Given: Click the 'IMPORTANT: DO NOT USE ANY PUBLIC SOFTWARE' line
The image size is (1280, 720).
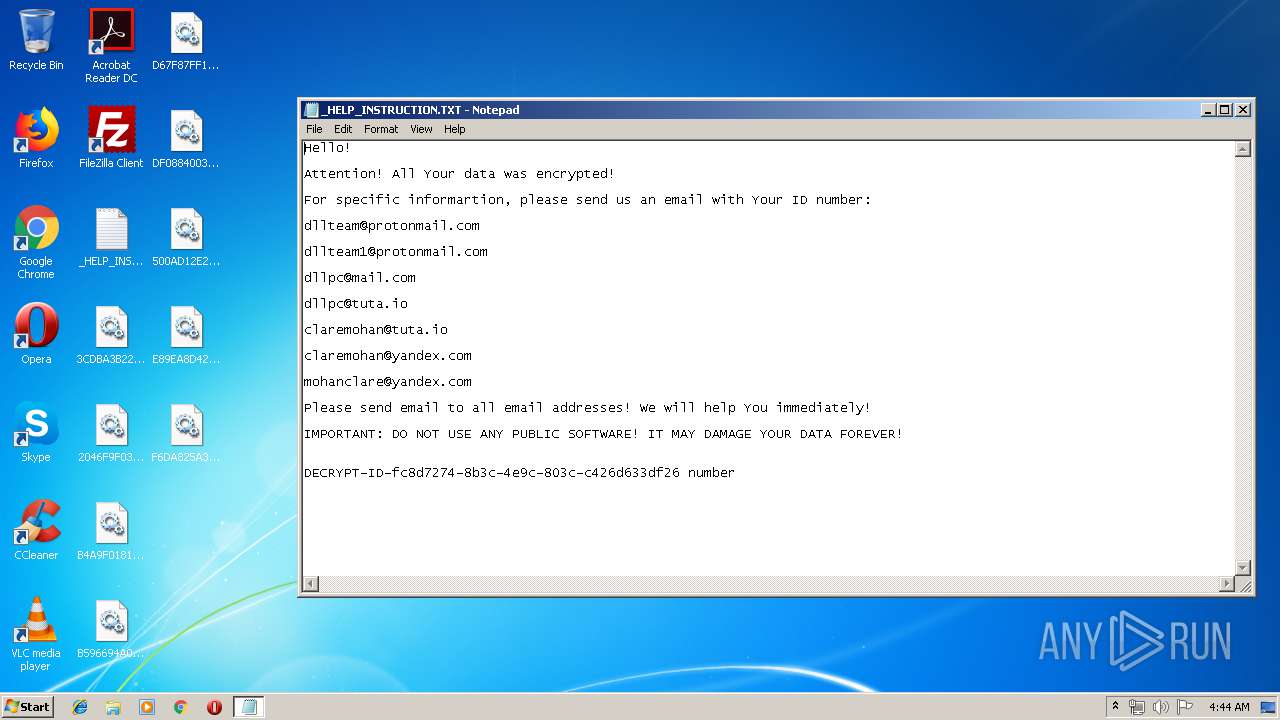Looking at the screenshot, I should (603, 434).
